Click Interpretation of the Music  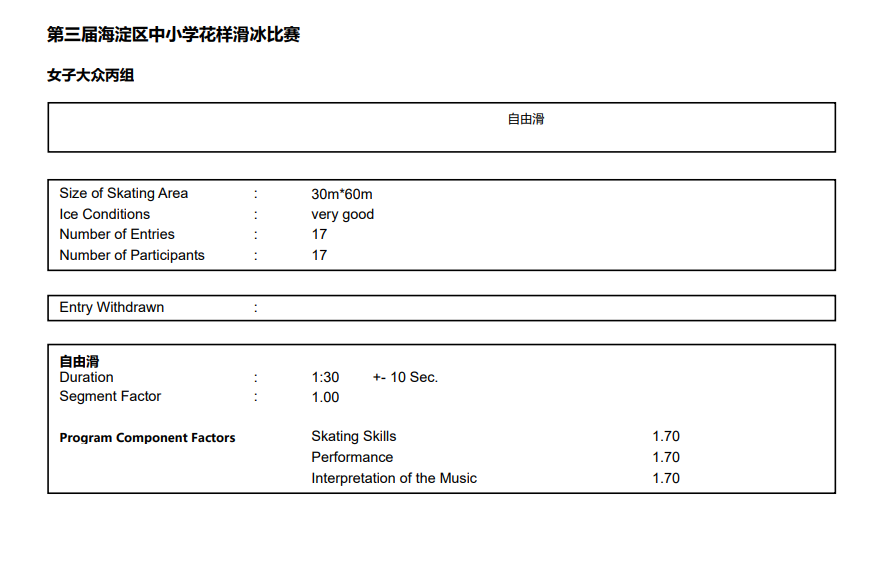[394, 478]
